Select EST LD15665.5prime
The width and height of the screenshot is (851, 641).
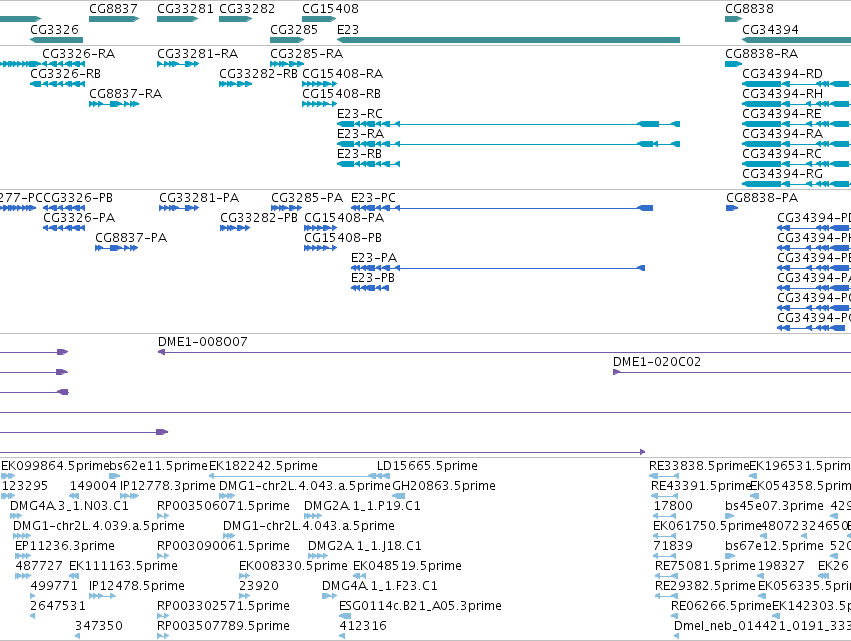tap(383, 476)
